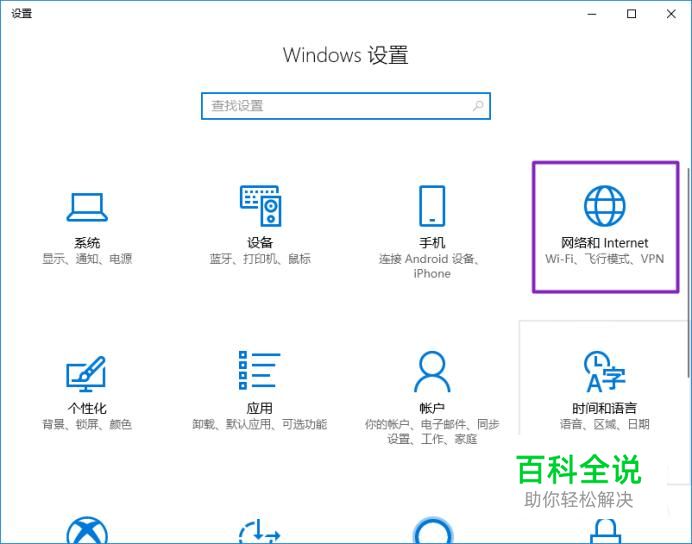Screen dimensions: 692x544
Task: Open the 应用 list icon
Action: click(260, 371)
